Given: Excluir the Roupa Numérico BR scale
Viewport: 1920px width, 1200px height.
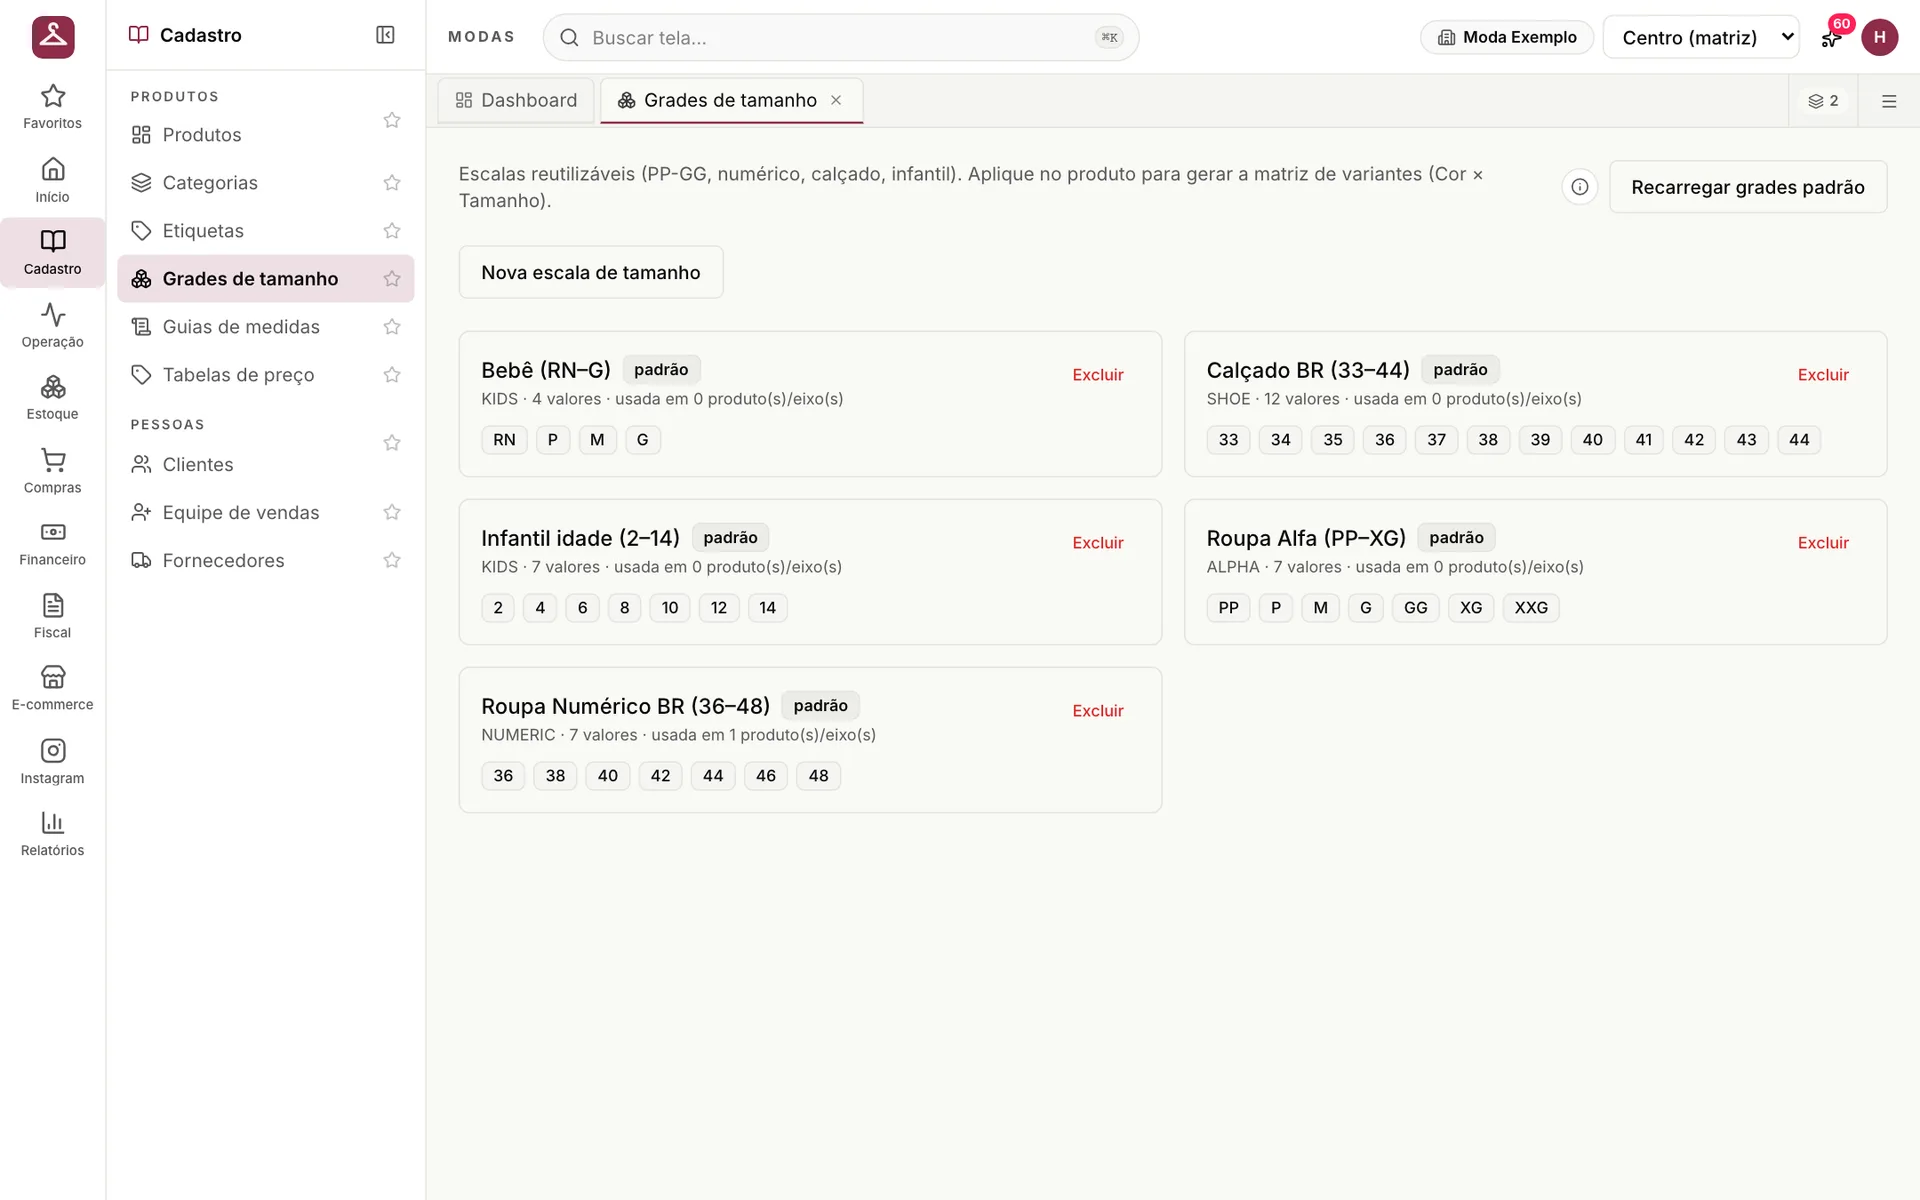Looking at the screenshot, I should [1098, 711].
